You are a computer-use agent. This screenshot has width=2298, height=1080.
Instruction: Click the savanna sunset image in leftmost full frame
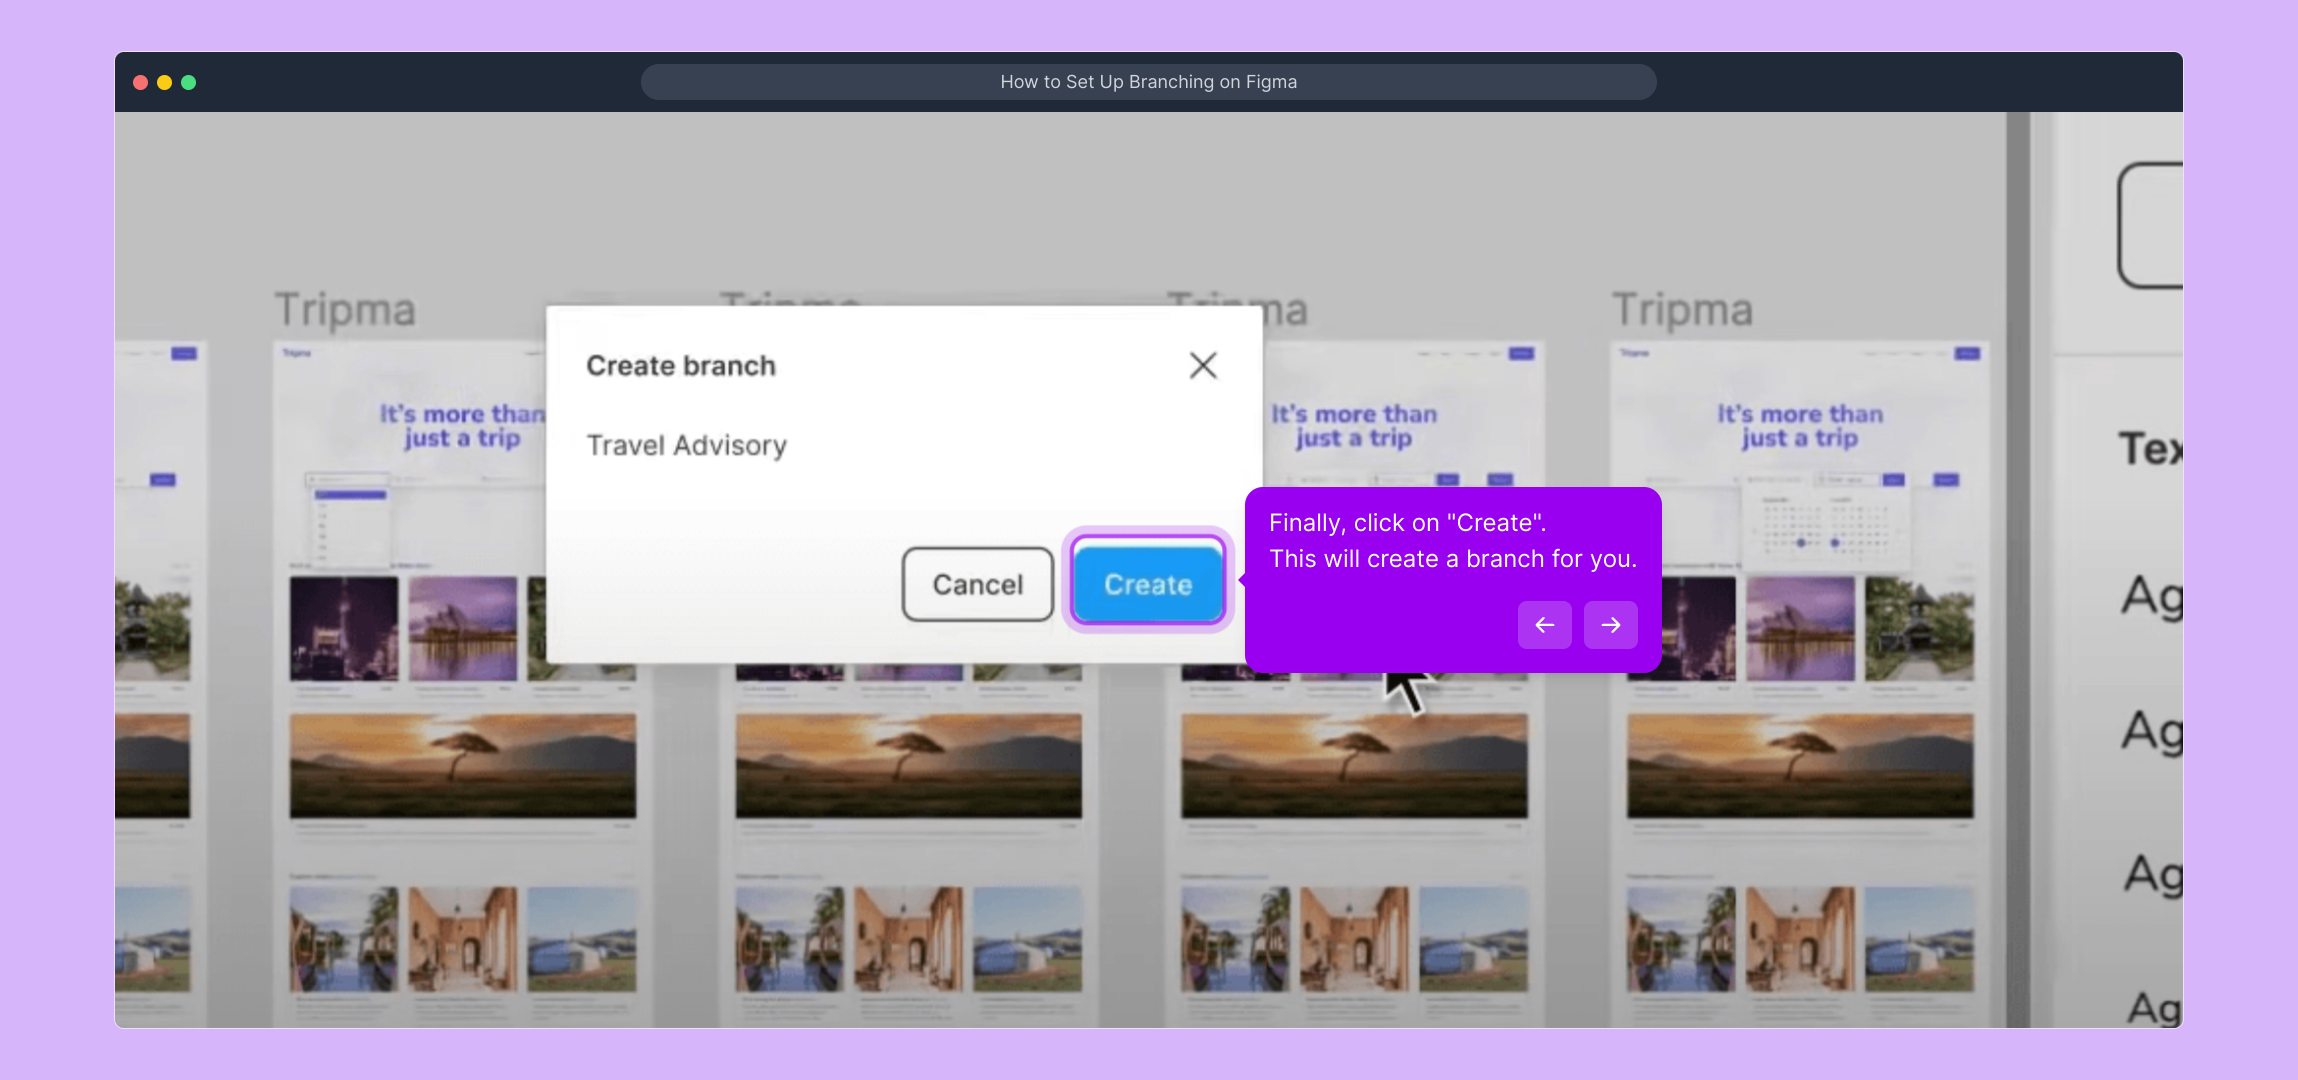[x=462, y=765]
